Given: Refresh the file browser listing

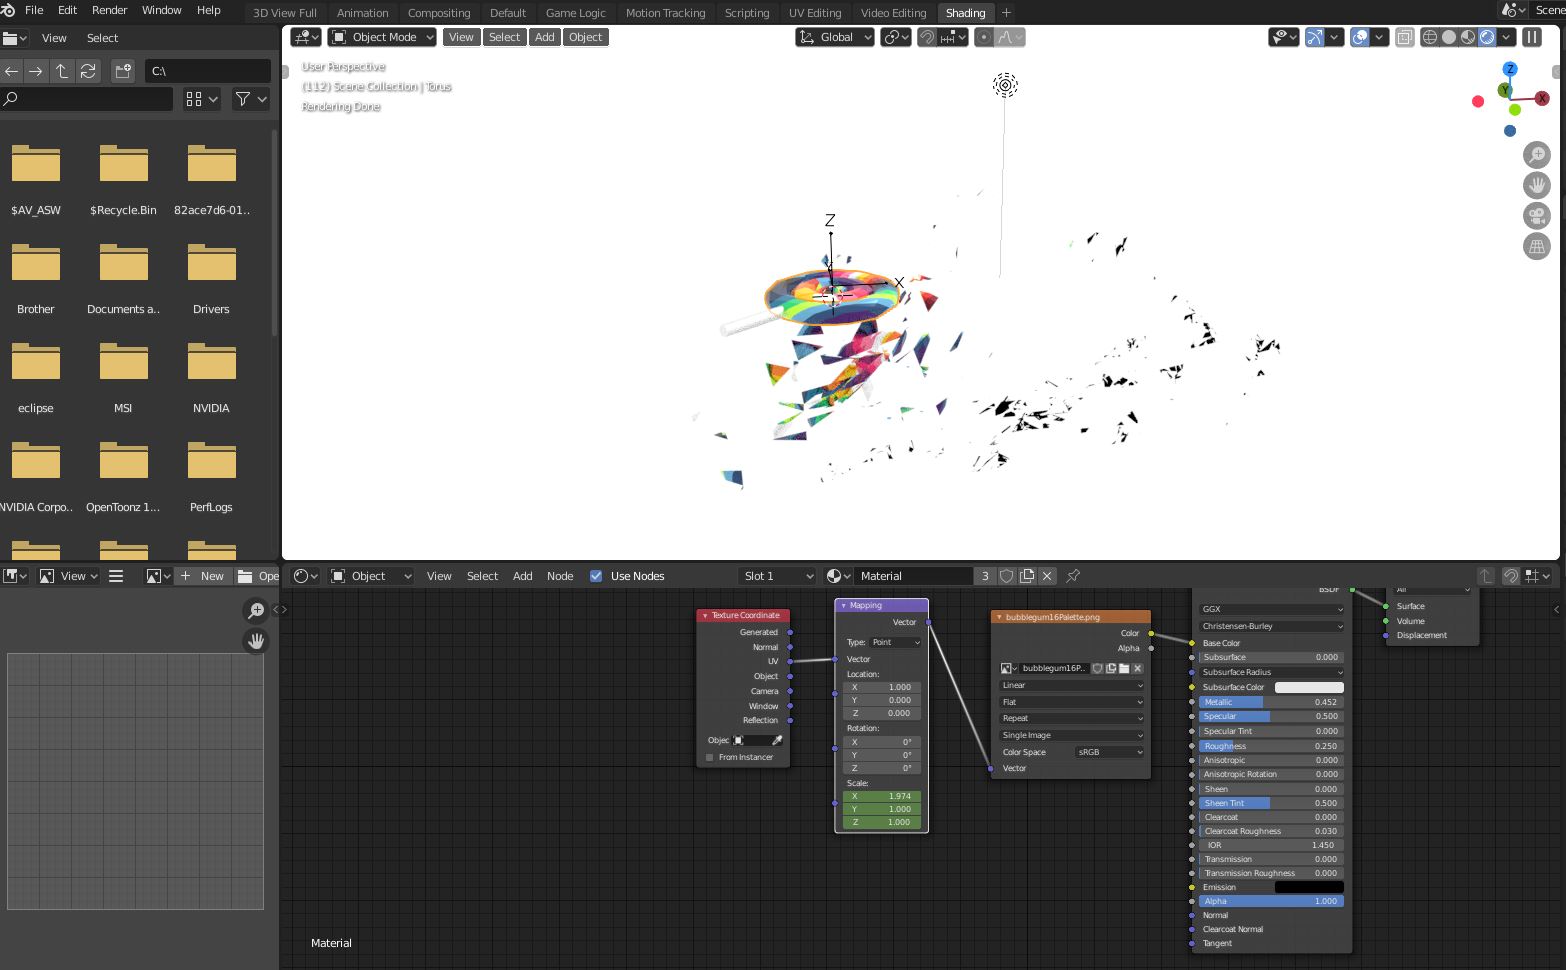Looking at the screenshot, I should coord(88,71).
